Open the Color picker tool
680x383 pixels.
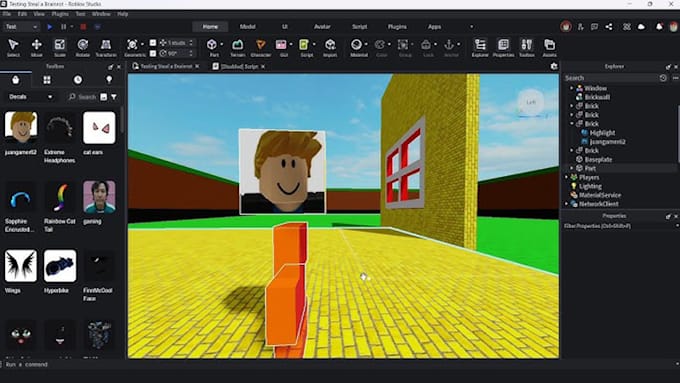[x=381, y=48]
